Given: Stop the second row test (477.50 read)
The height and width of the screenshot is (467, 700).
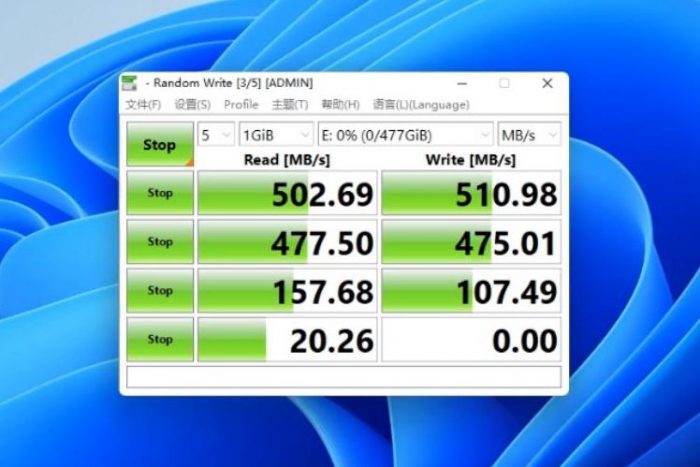Looking at the screenshot, I should (160, 242).
